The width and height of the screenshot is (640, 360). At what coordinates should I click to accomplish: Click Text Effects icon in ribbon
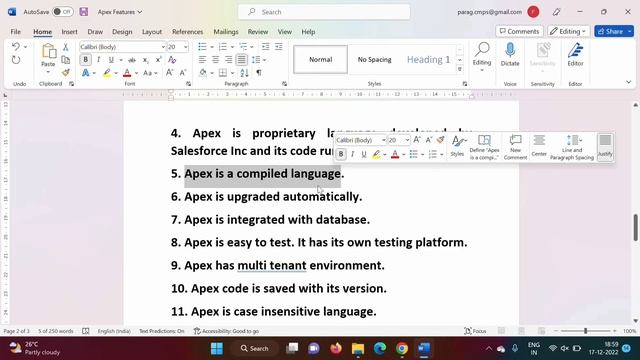(85, 73)
